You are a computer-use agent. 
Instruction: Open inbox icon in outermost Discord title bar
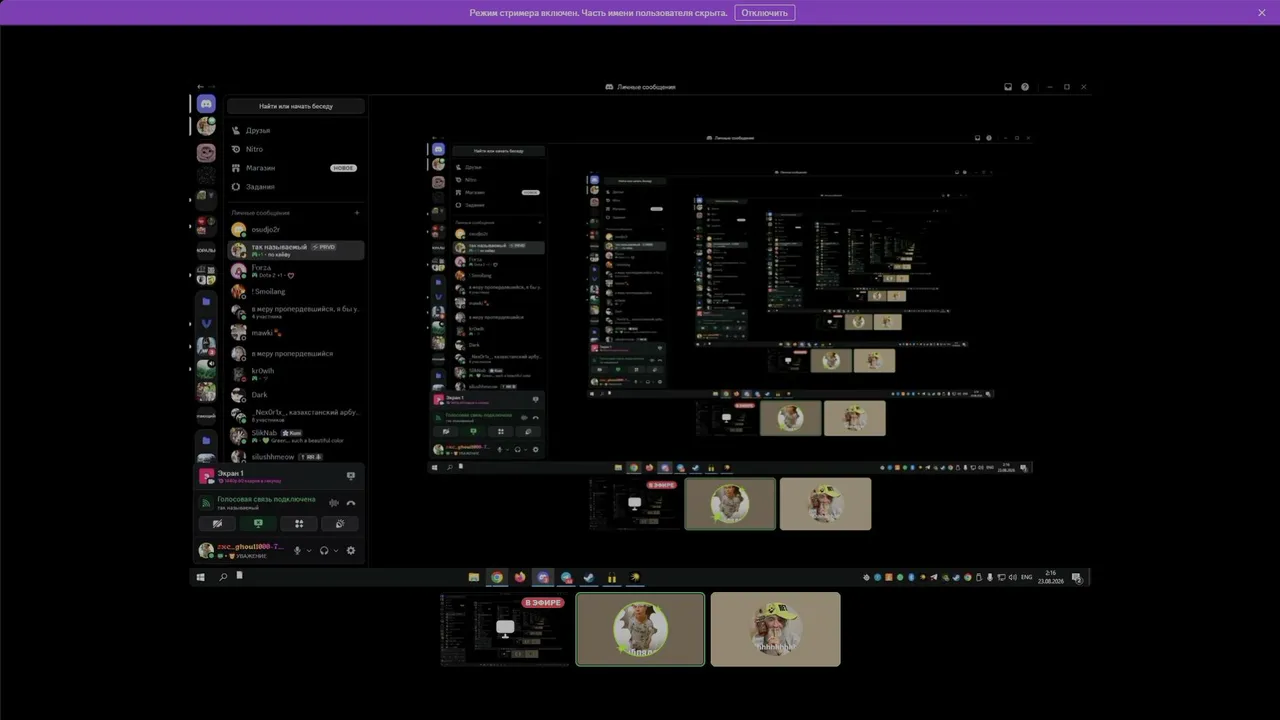[1008, 87]
